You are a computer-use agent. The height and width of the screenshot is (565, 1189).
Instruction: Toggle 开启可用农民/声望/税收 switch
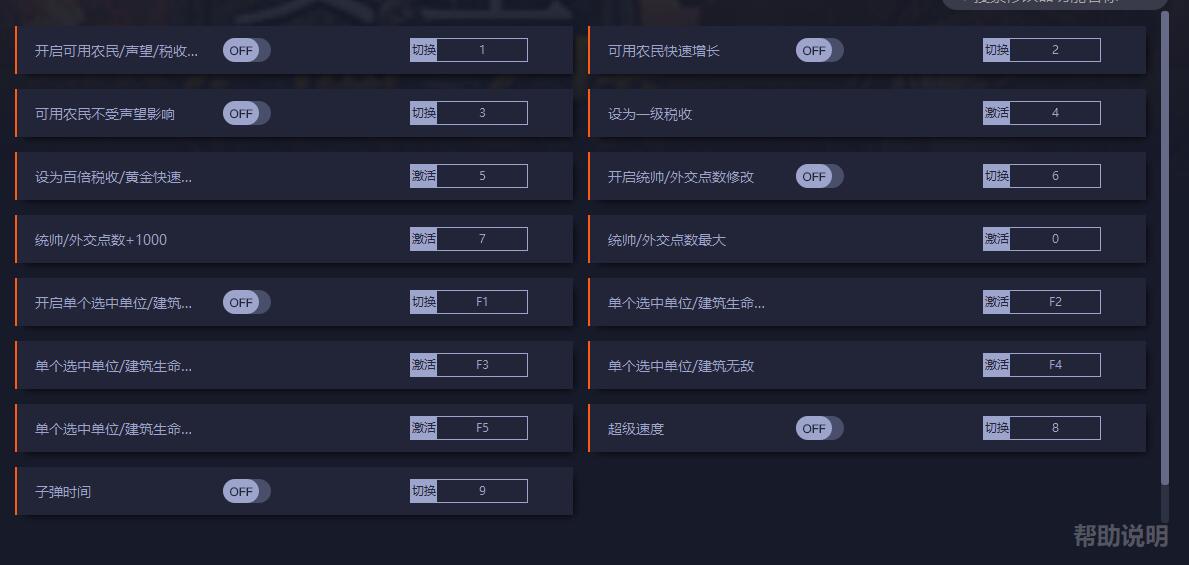(x=246, y=50)
